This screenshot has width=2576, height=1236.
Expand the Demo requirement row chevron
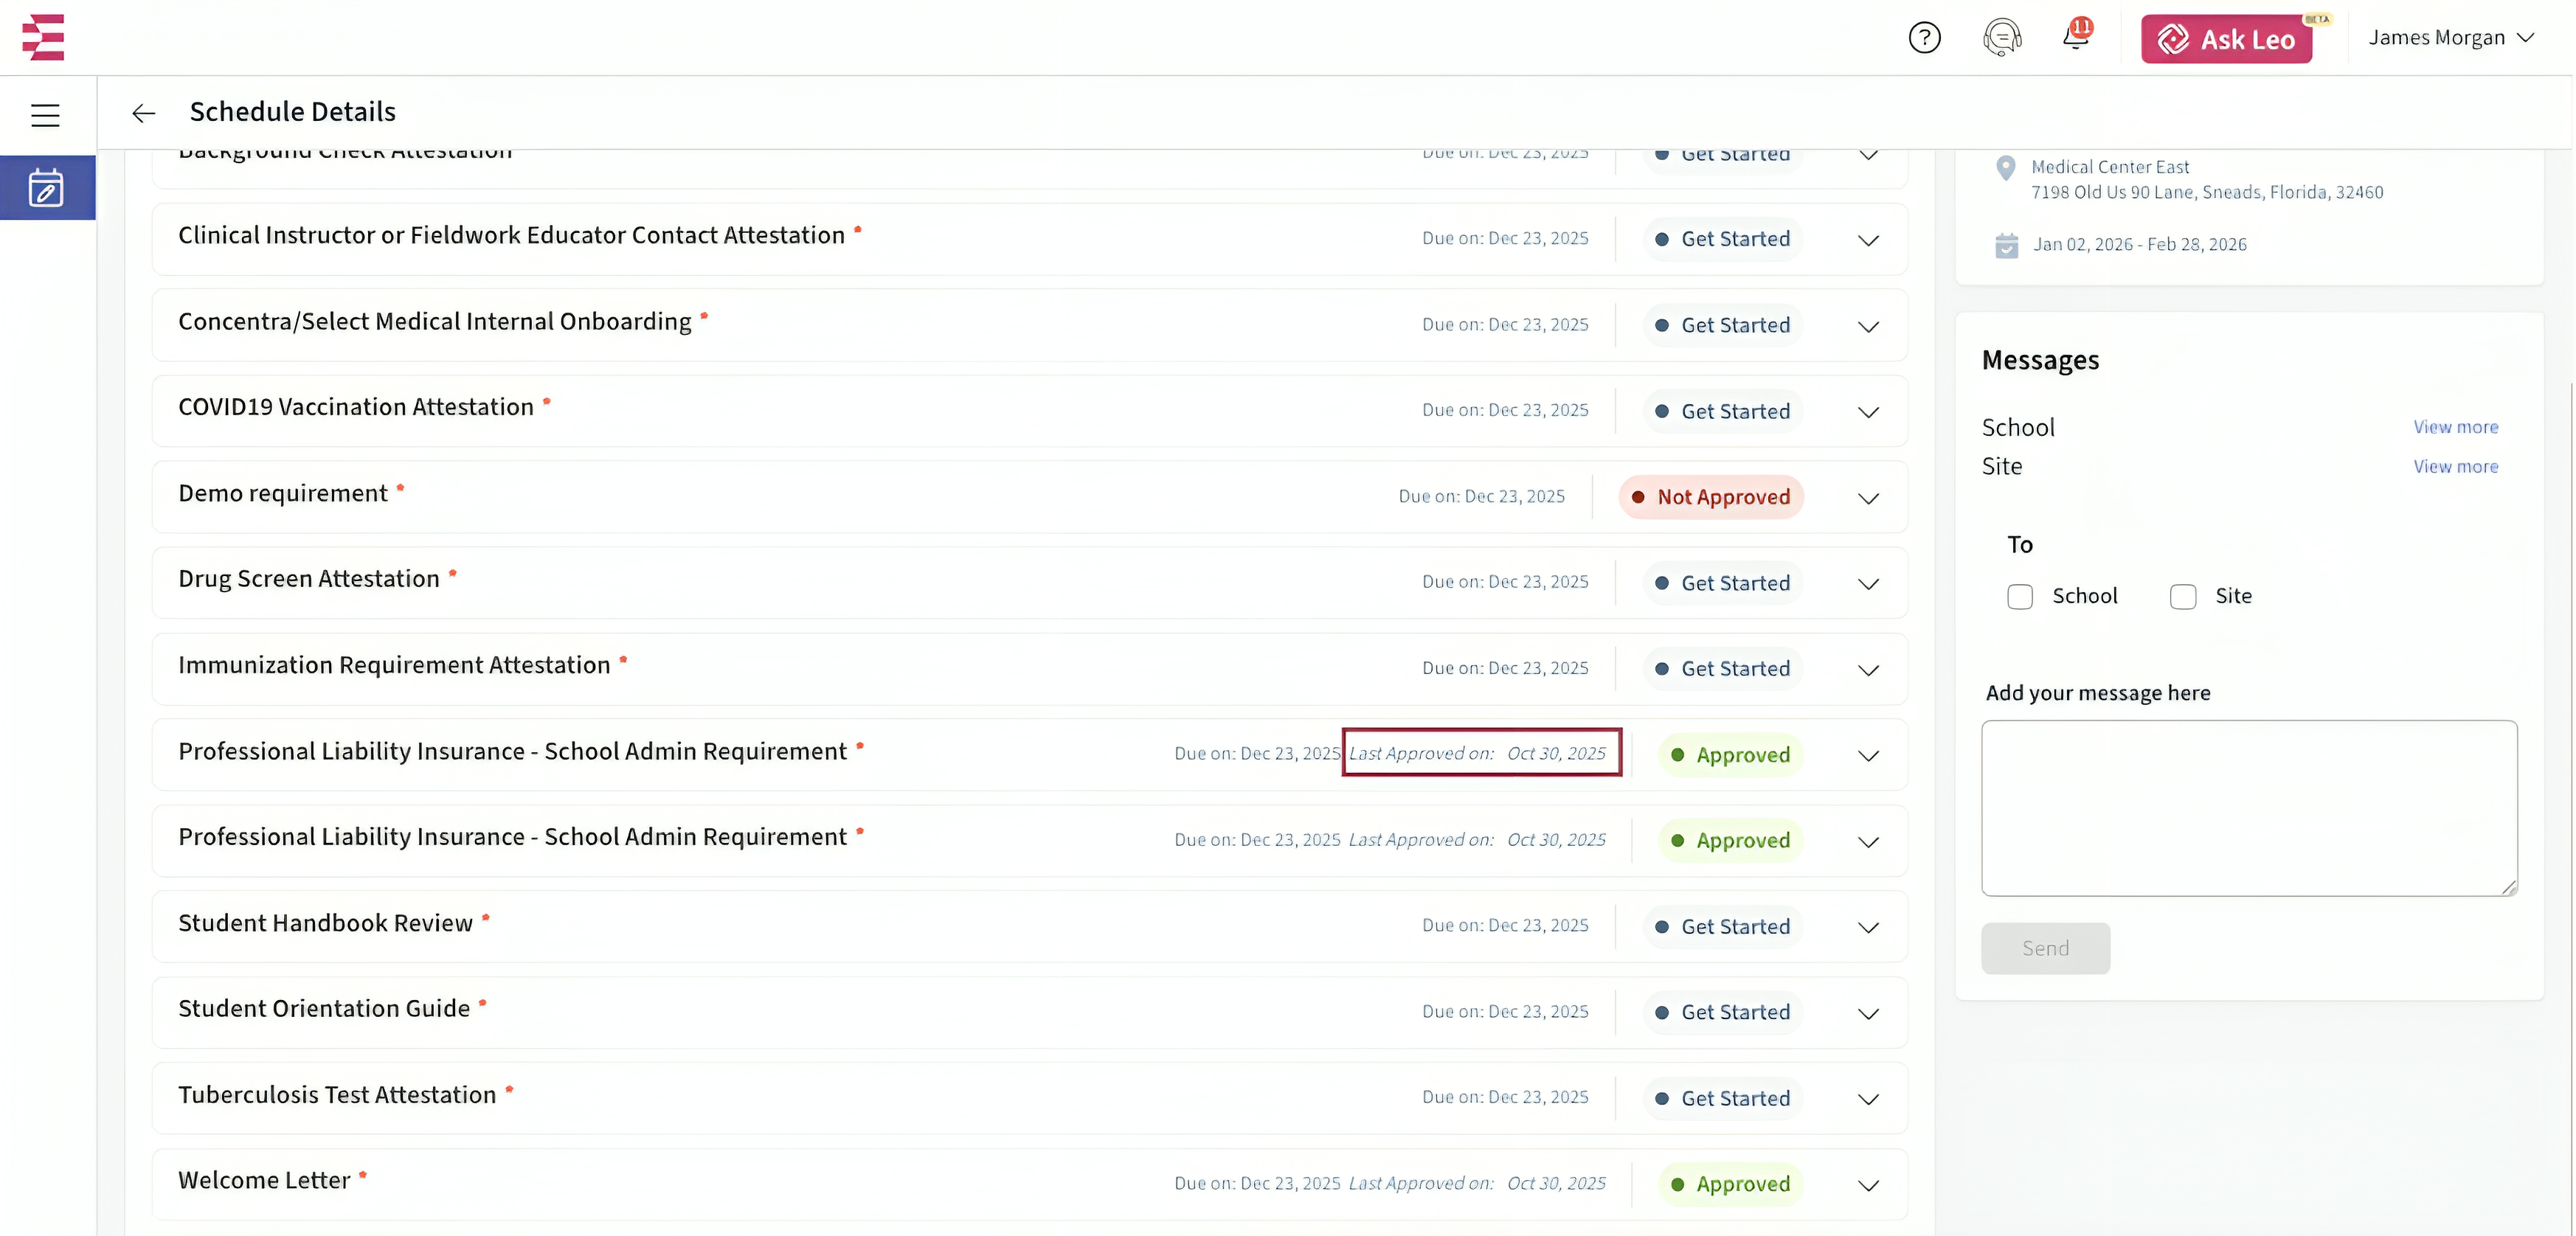pyautogui.click(x=1868, y=498)
